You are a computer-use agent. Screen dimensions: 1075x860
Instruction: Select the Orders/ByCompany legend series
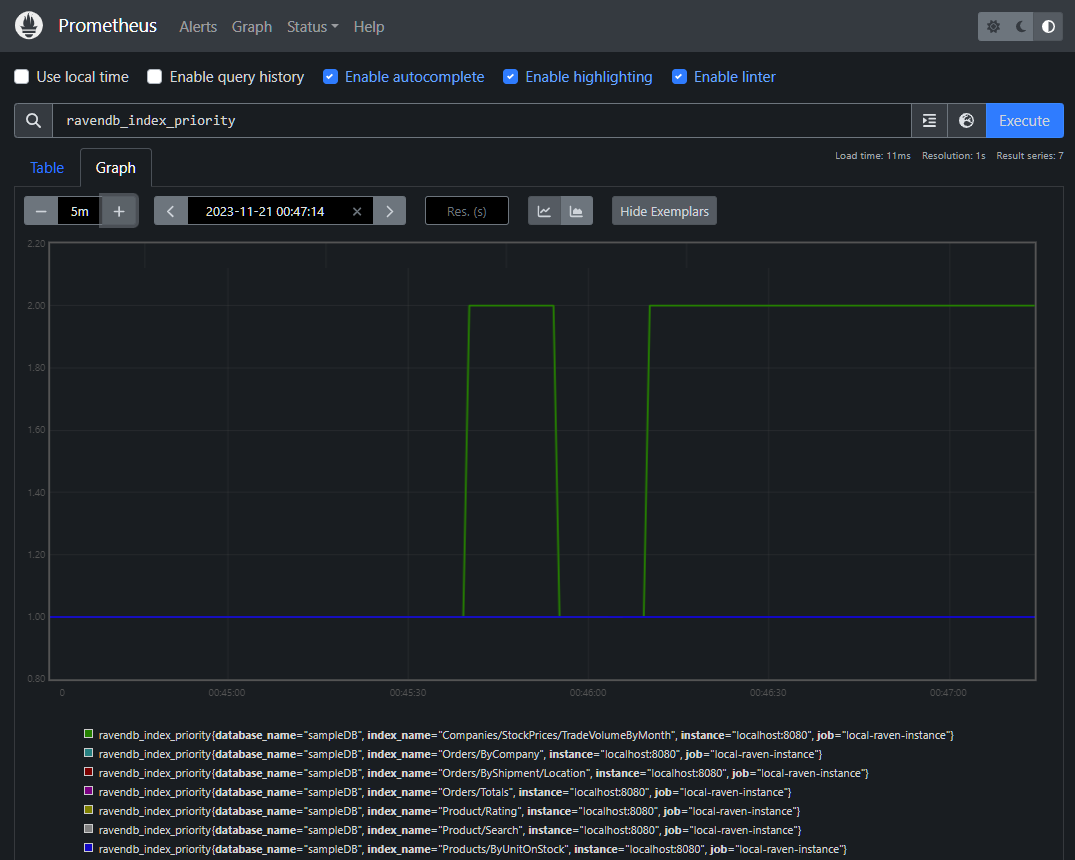pyautogui.click(x=460, y=754)
